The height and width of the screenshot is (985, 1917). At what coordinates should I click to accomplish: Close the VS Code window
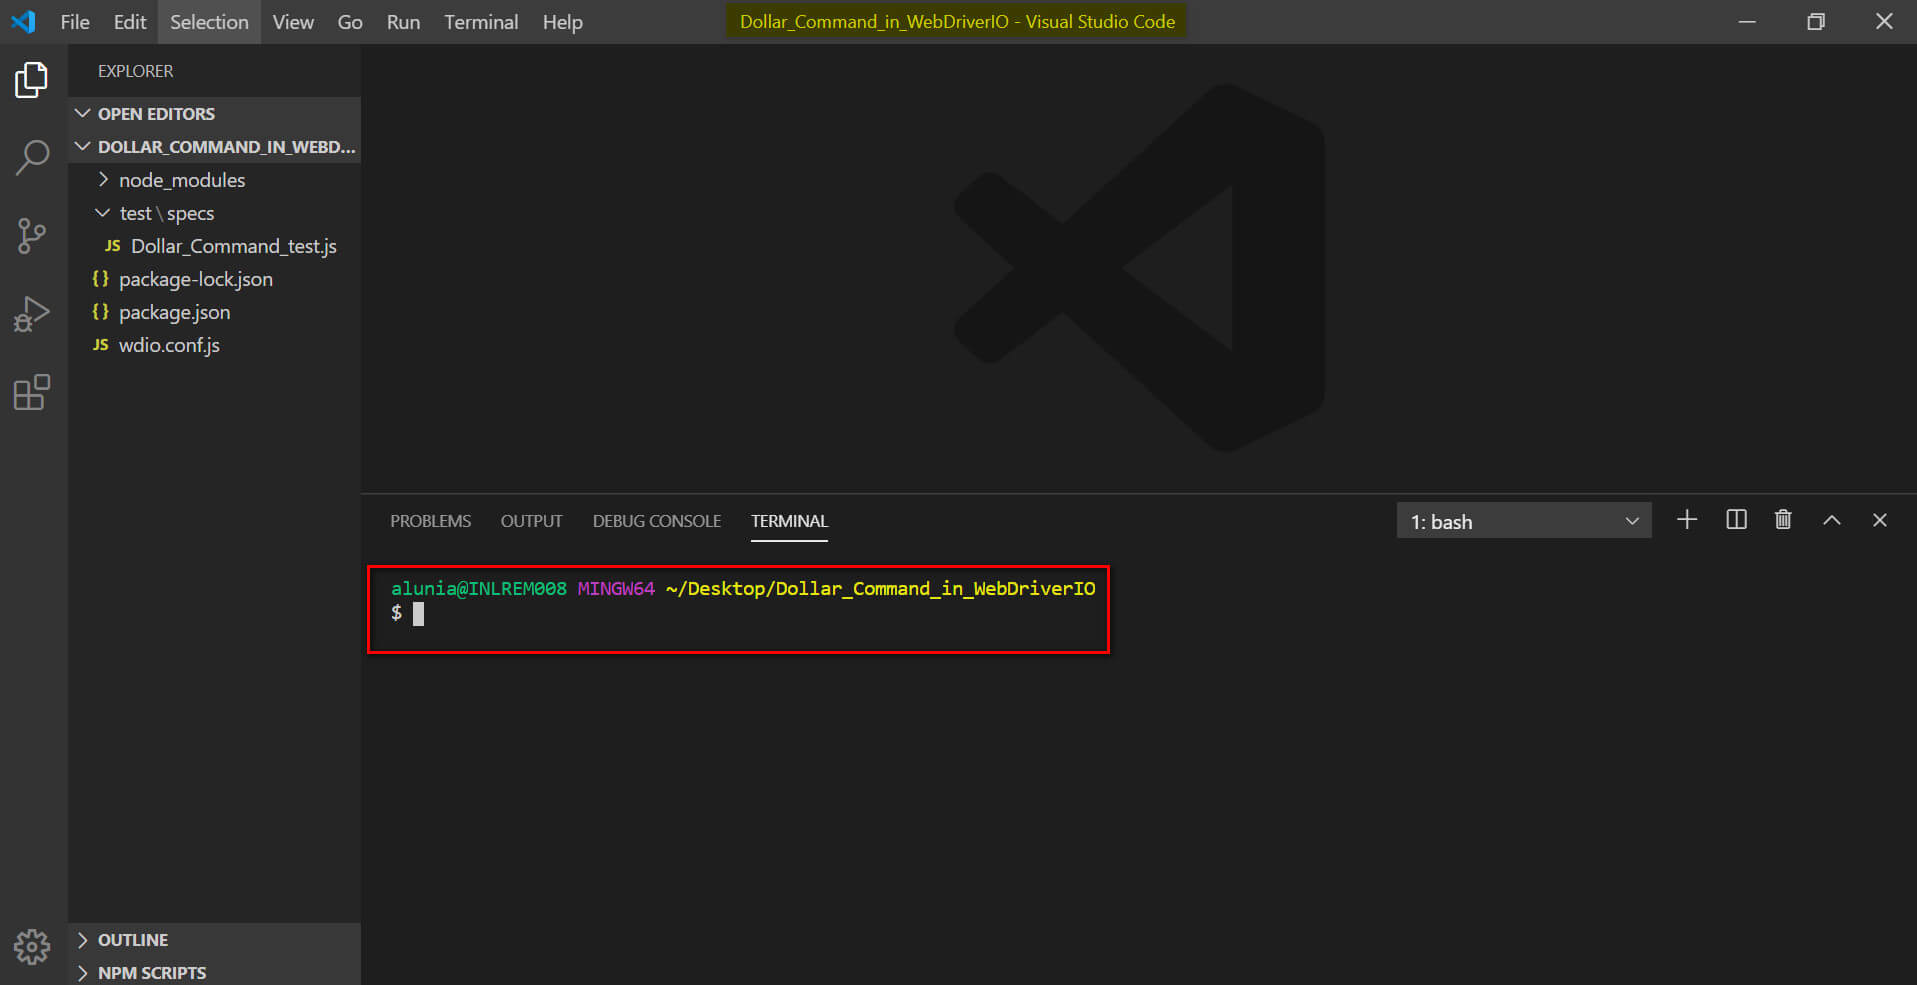(1884, 21)
